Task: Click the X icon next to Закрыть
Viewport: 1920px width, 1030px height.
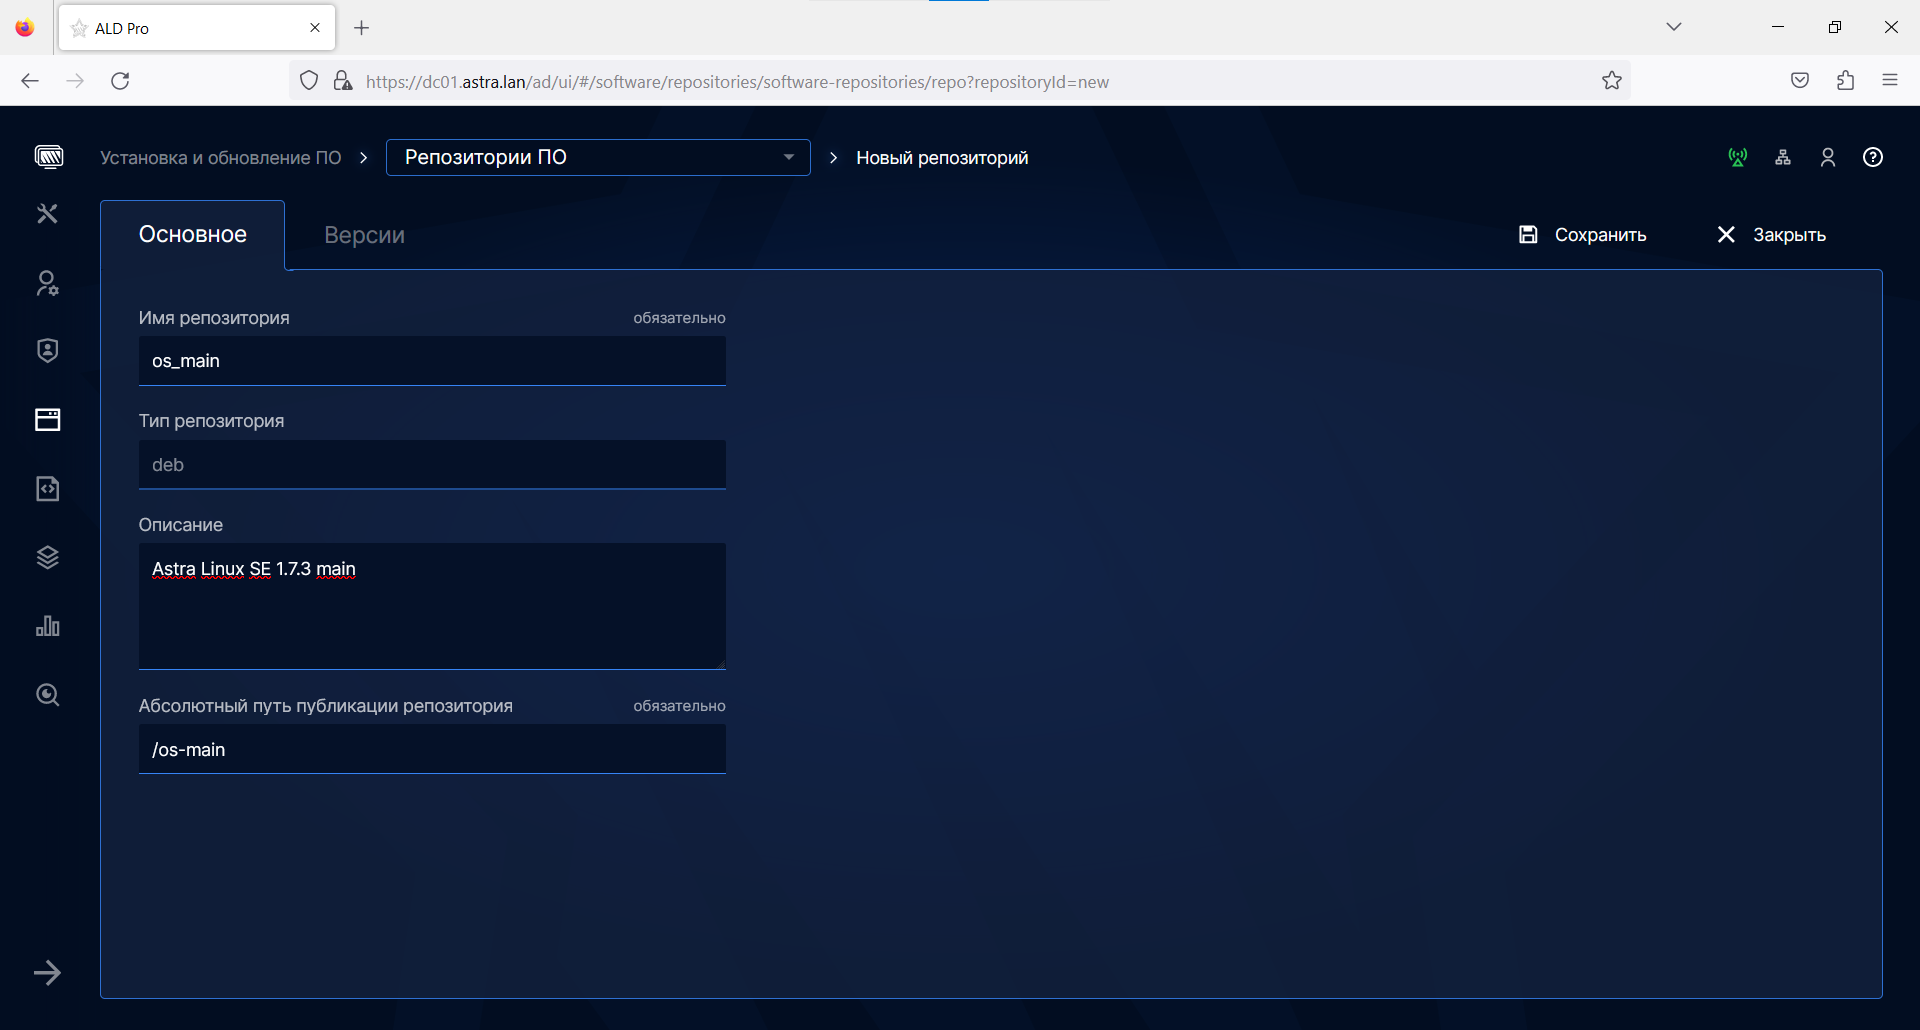Action: click(x=1726, y=234)
